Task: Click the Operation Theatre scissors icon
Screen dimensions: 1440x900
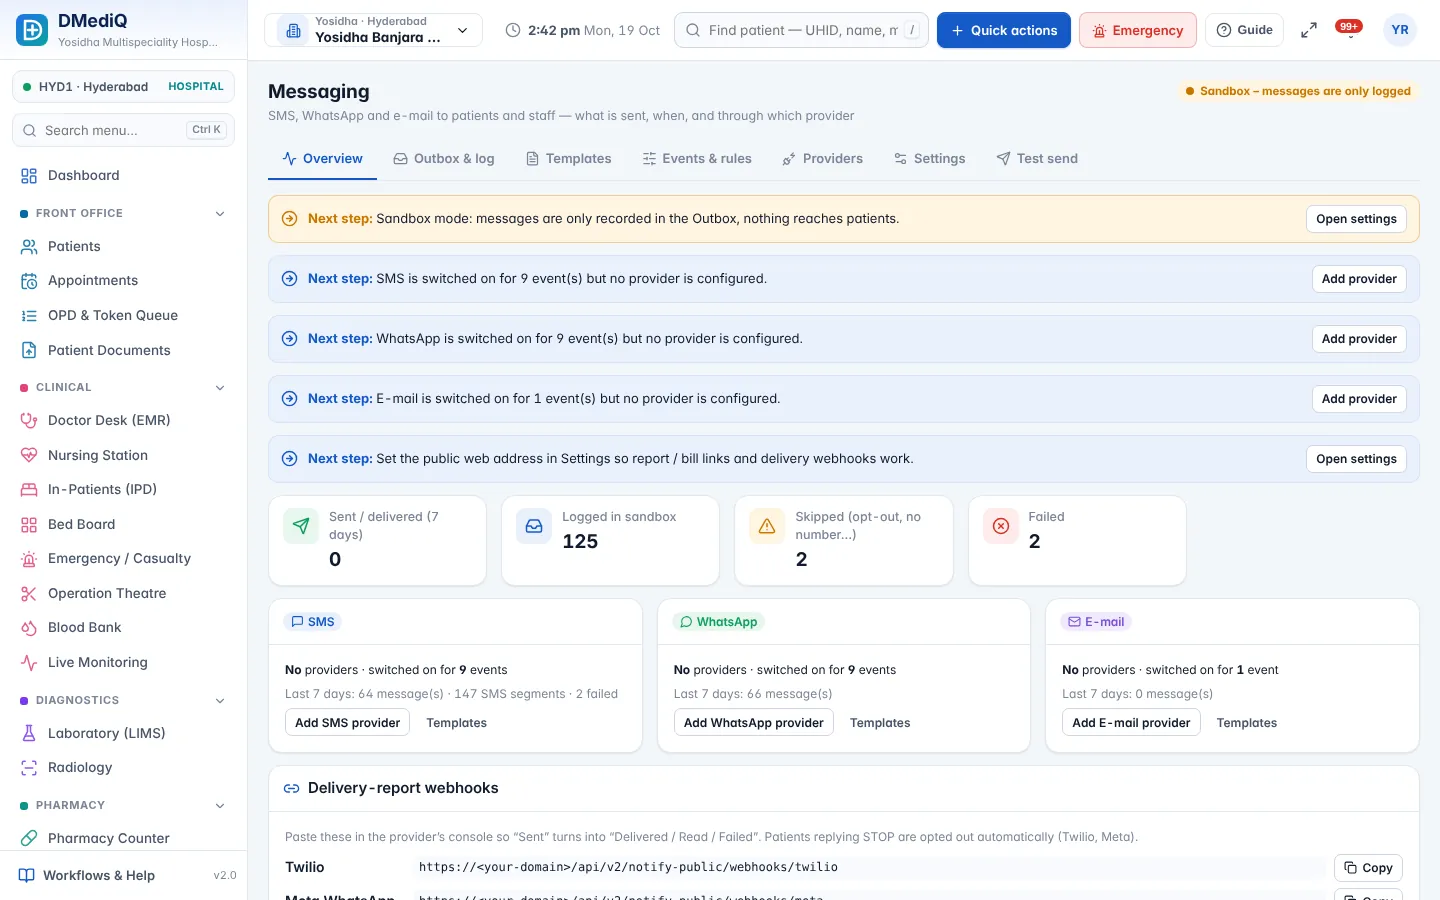Action: coord(29,594)
